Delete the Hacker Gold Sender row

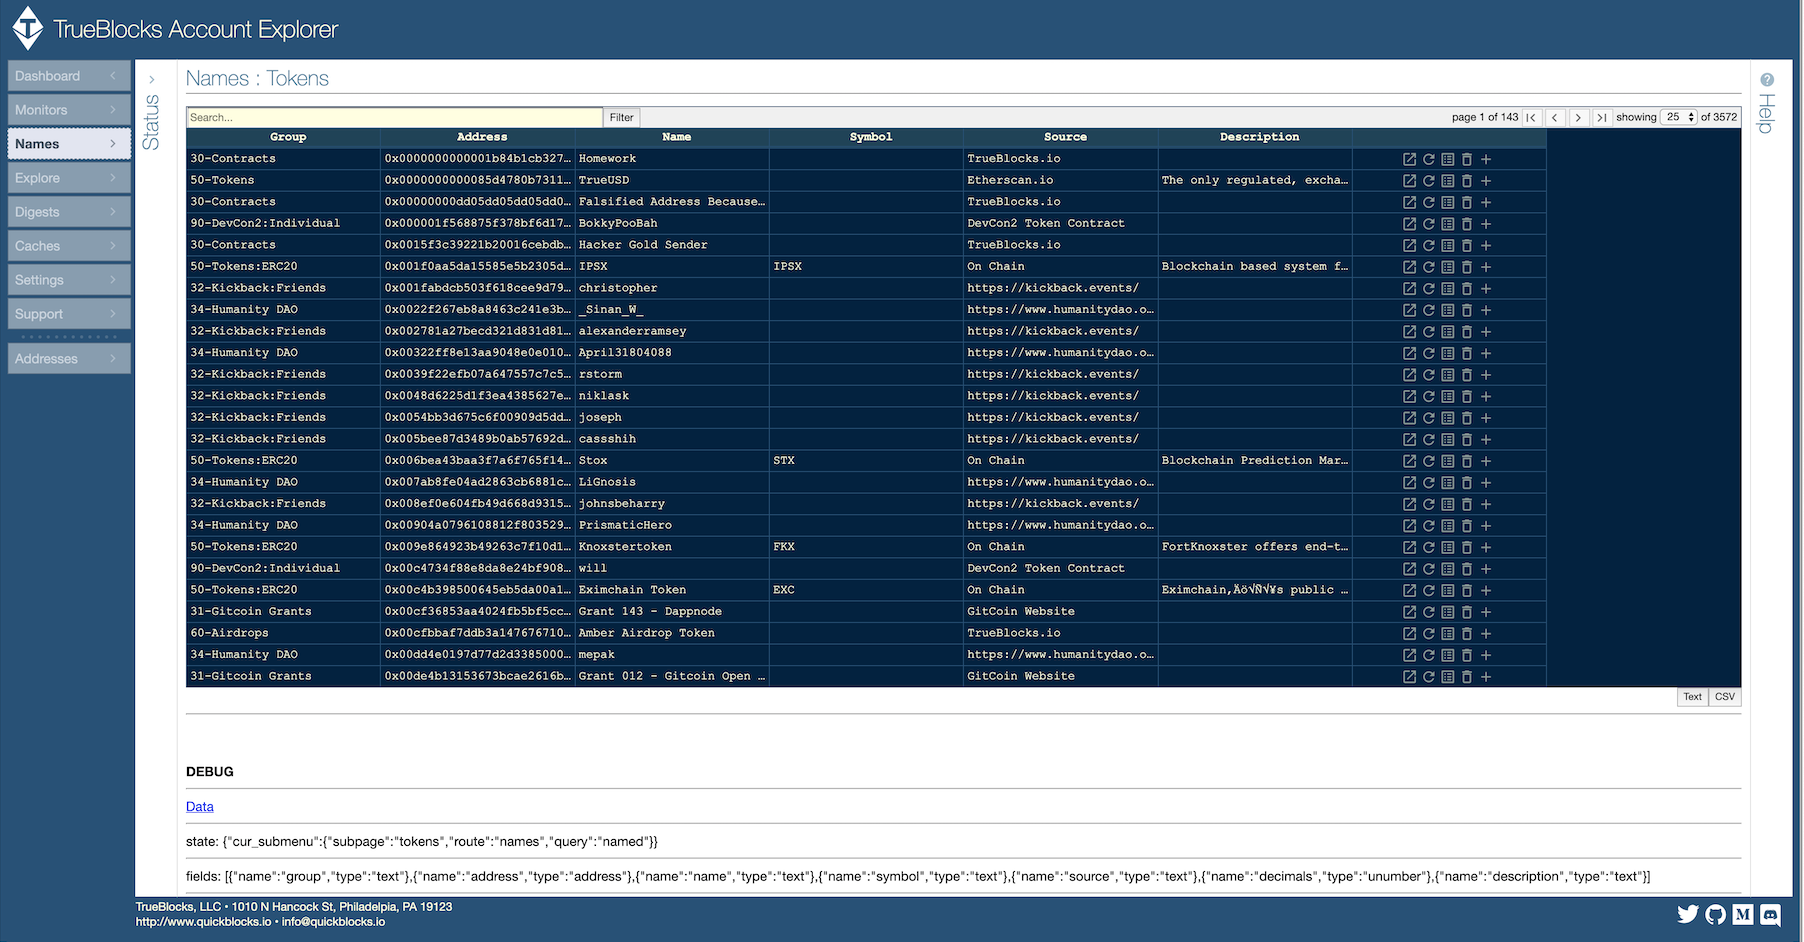[x=1466, y=245]
